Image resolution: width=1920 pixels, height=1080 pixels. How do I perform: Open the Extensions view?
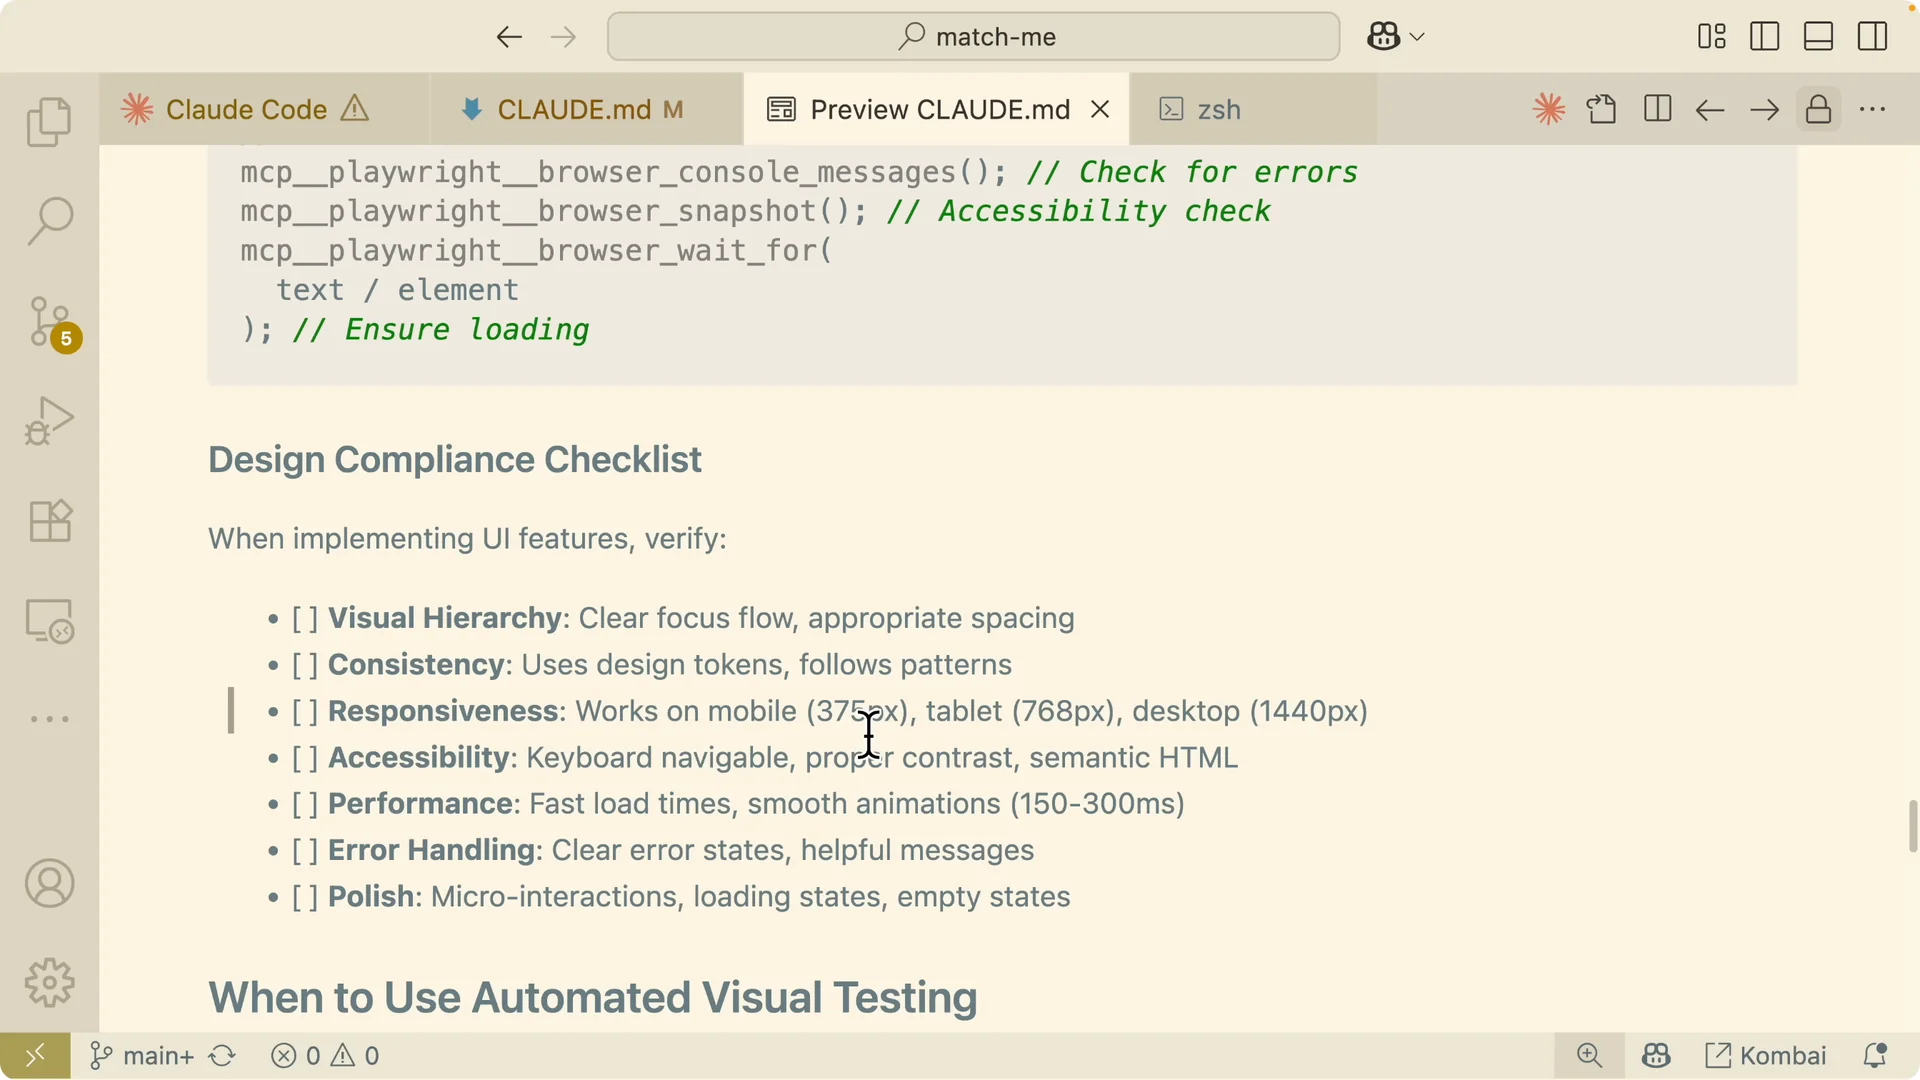click(49, 521)
